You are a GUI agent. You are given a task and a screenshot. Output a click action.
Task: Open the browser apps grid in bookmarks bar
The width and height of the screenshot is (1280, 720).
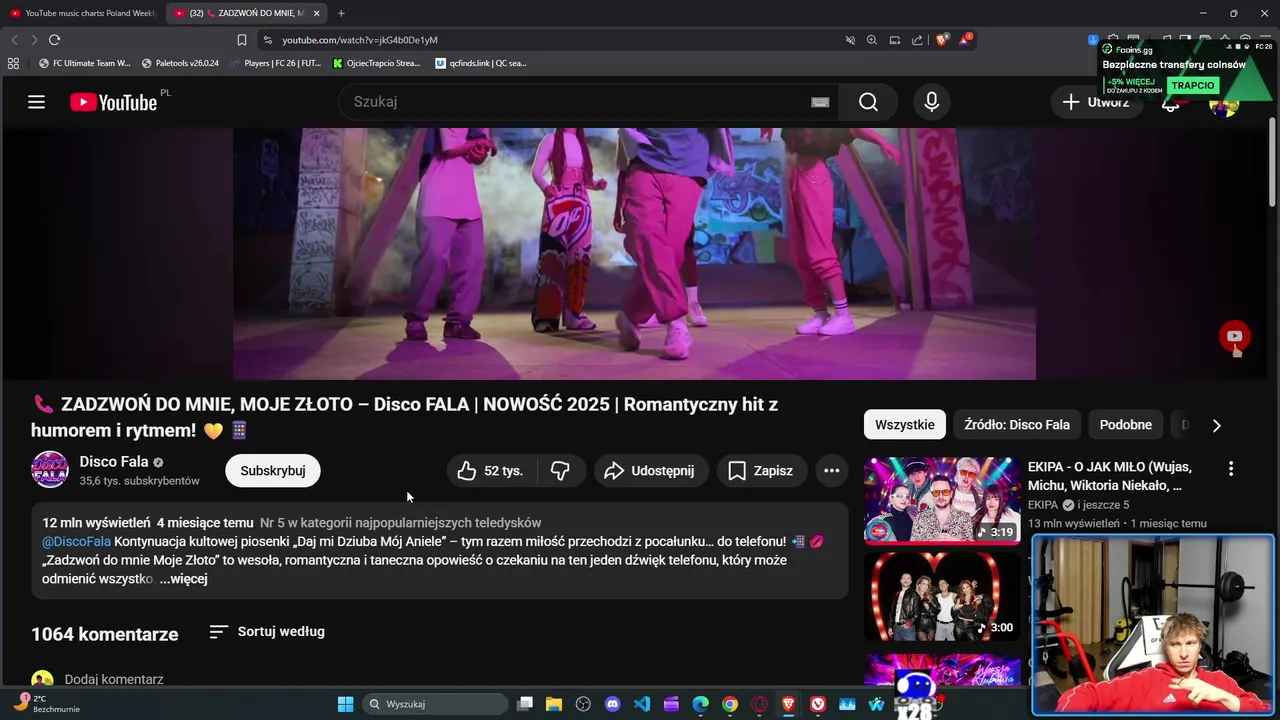[x=13, y=63]
